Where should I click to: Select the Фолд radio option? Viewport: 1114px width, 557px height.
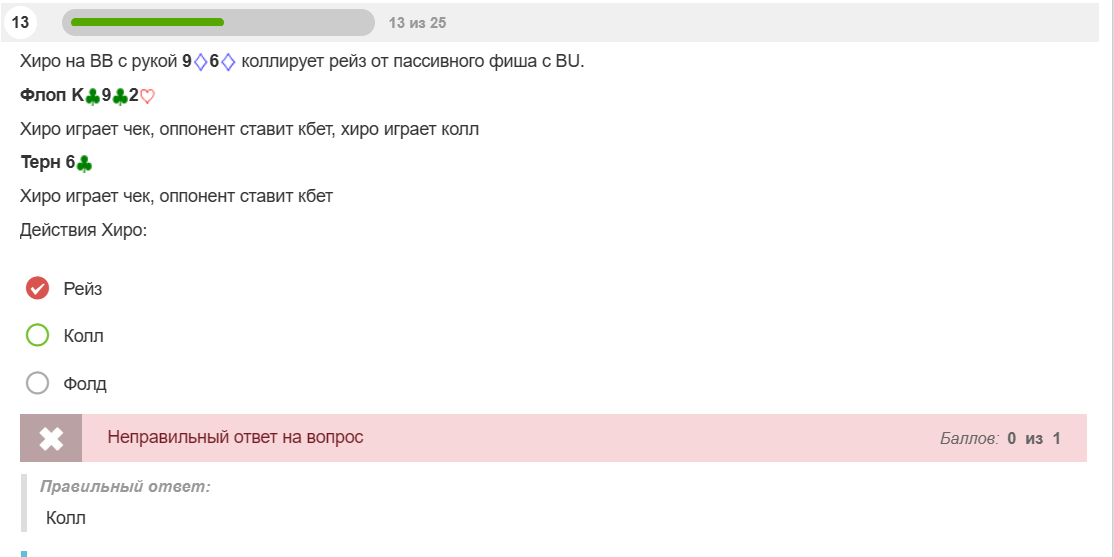tap(37, 384)
